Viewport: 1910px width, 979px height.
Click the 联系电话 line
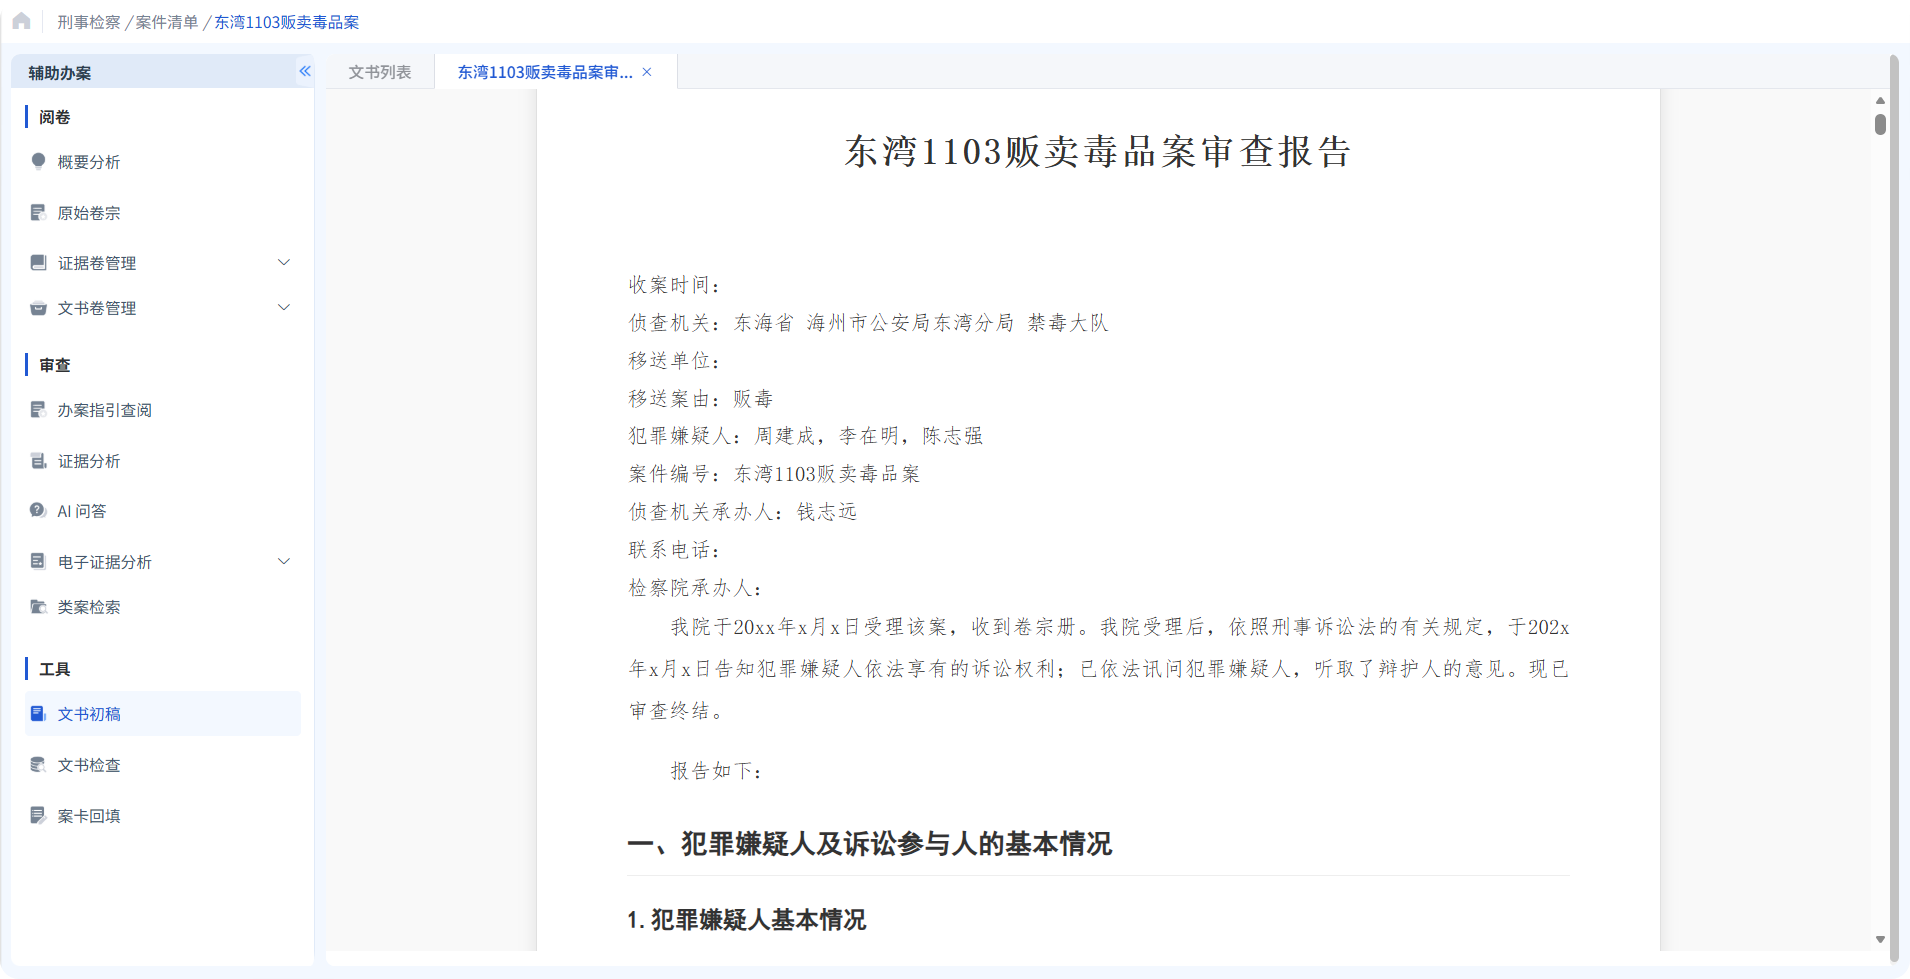[675, 550]
